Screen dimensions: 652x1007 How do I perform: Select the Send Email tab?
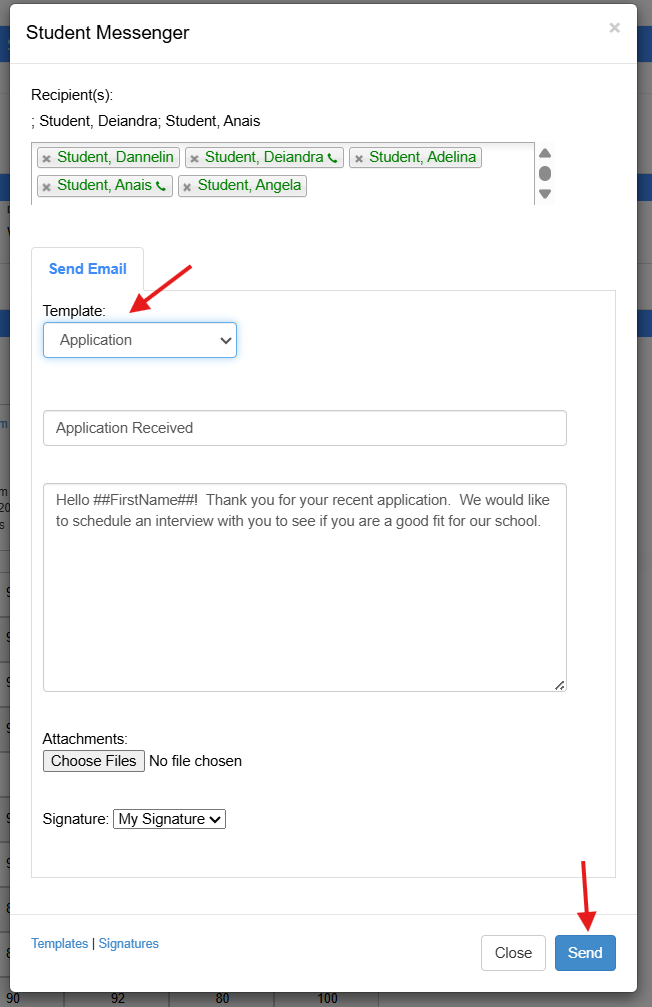tap(88, 269)
